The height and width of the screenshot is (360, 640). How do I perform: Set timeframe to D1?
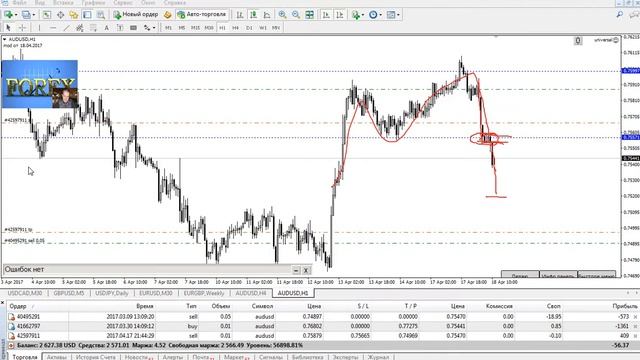click(249, 28)
